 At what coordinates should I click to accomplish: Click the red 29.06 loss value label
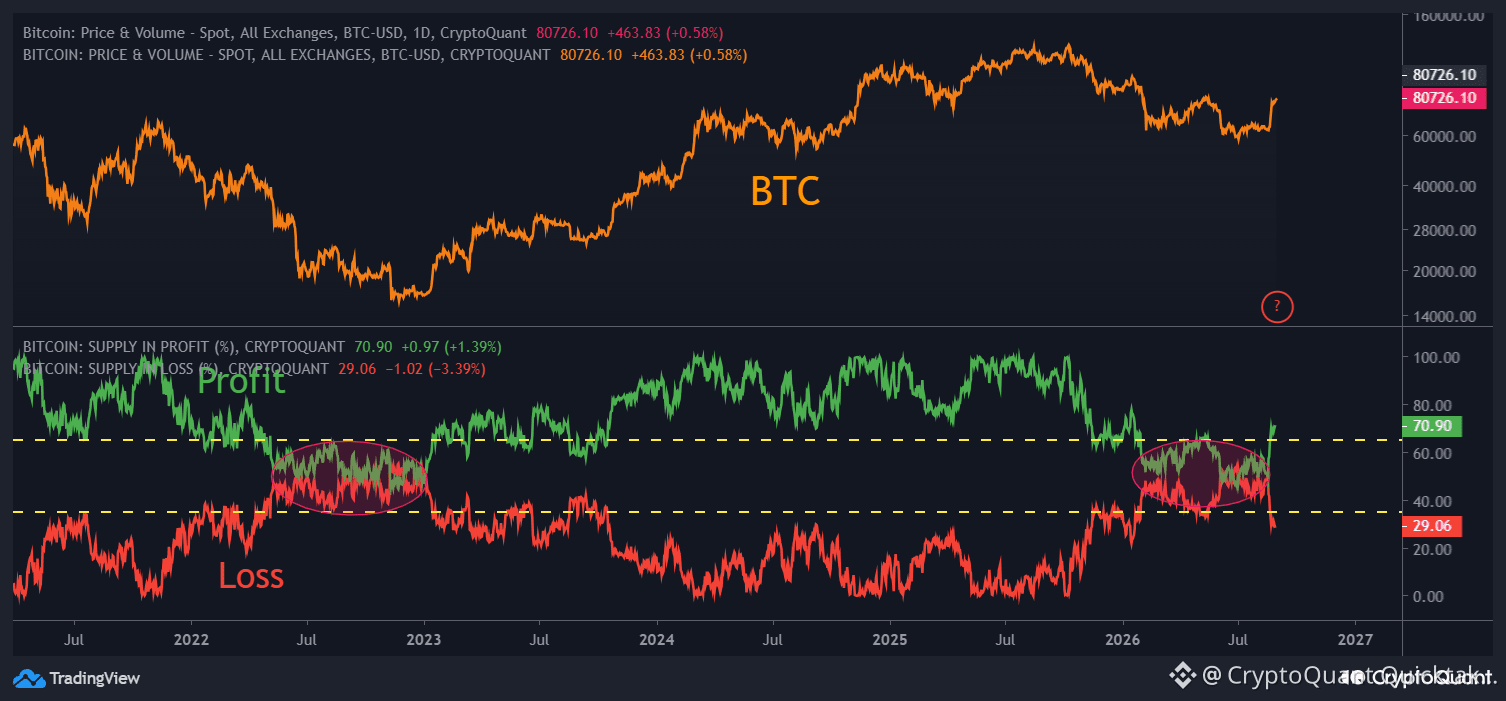tap(1433, 526)
